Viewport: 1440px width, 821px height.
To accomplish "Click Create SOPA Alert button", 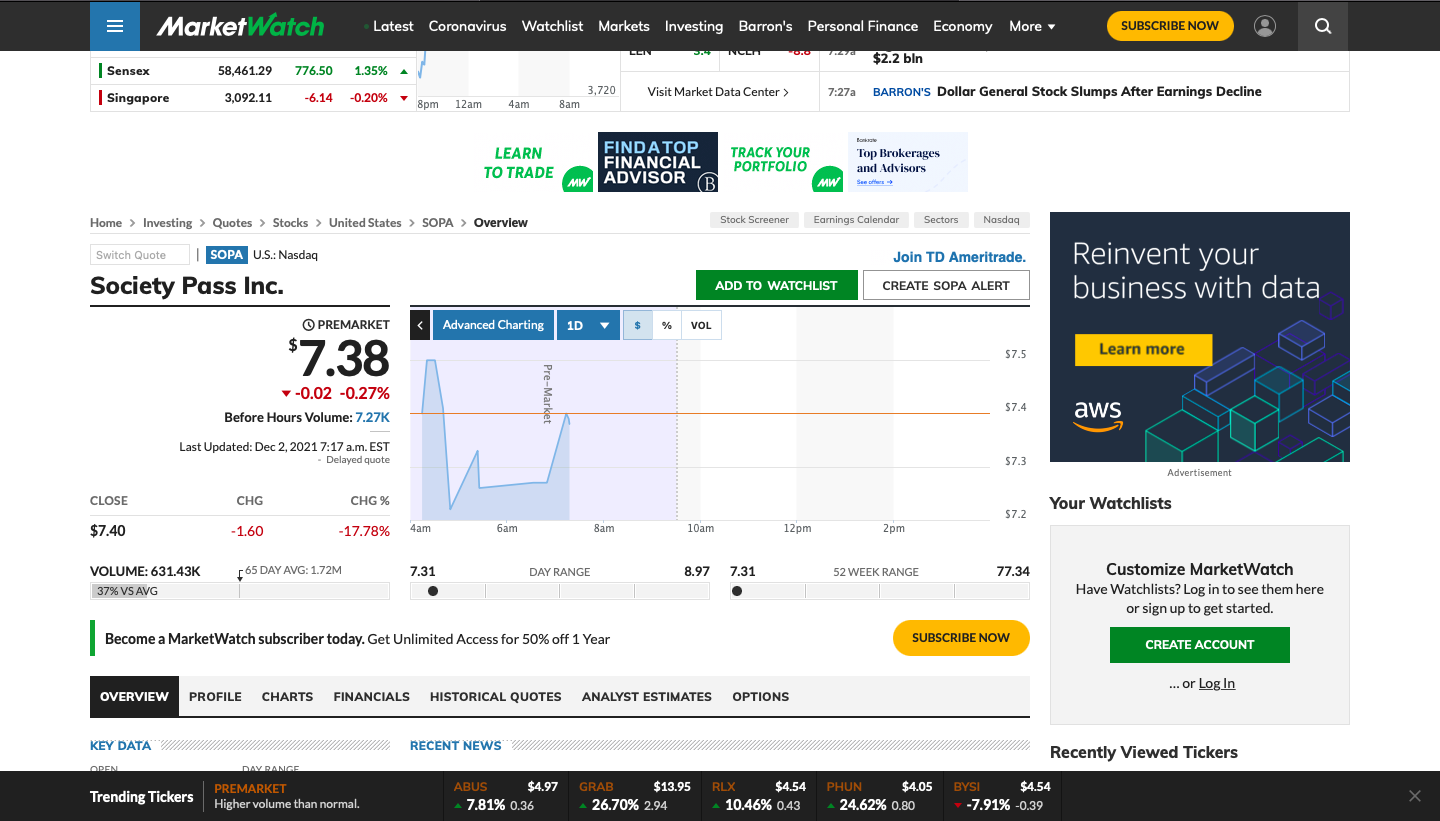I will [x=946, y=285].
